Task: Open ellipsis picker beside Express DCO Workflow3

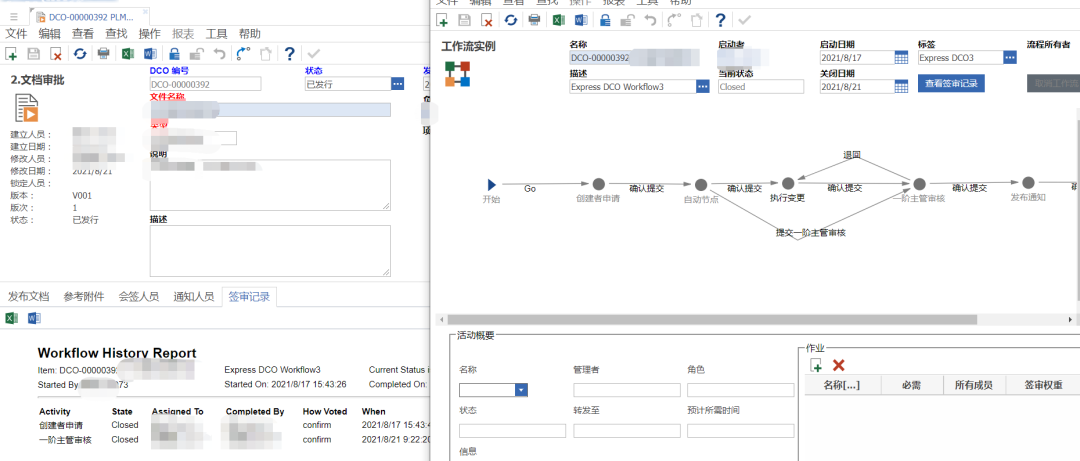Action: click(703, 86)
